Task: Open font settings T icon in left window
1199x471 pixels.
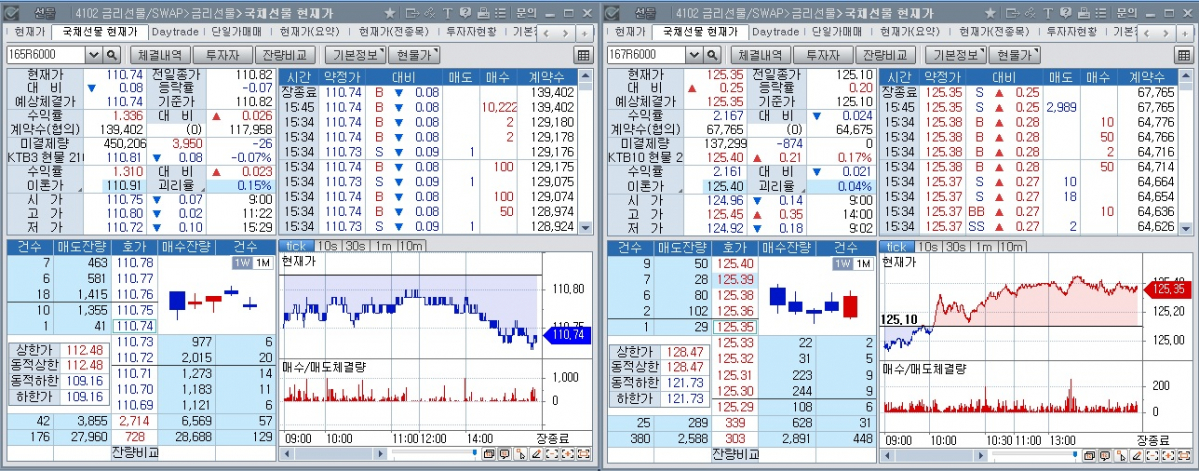Action: [447, 13]
